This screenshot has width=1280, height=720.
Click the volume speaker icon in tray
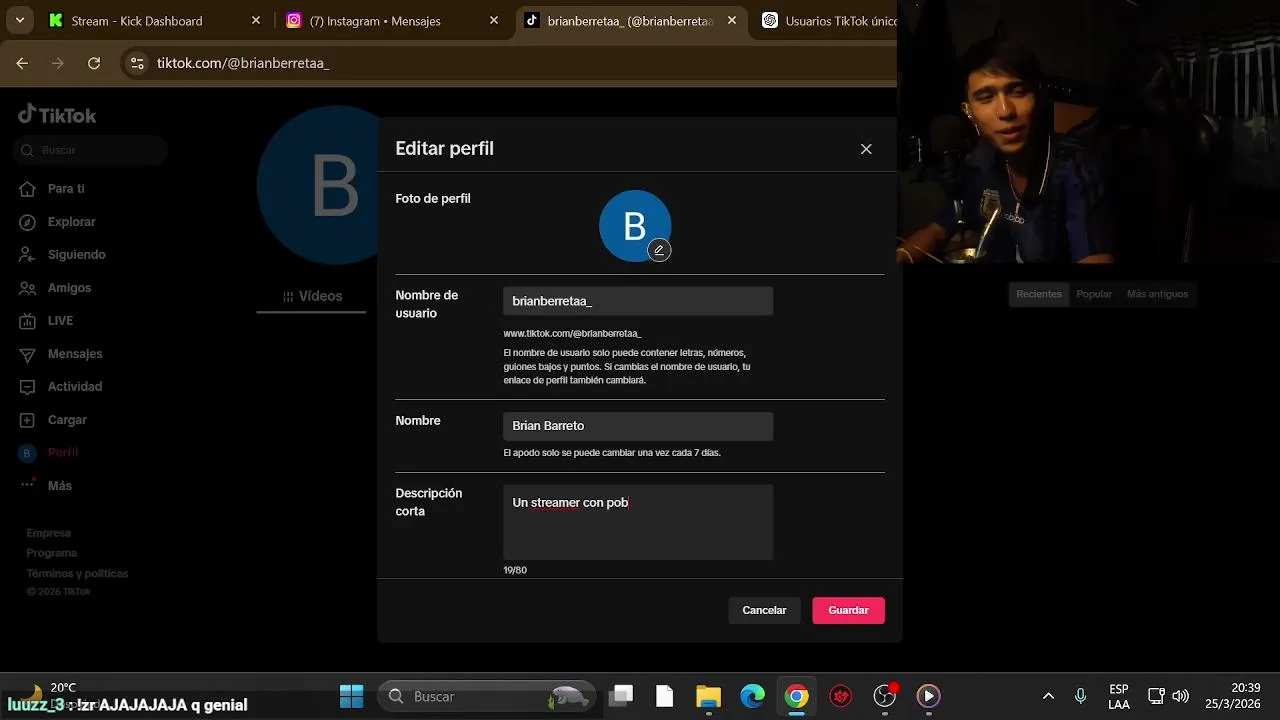tap(1181, 696)
